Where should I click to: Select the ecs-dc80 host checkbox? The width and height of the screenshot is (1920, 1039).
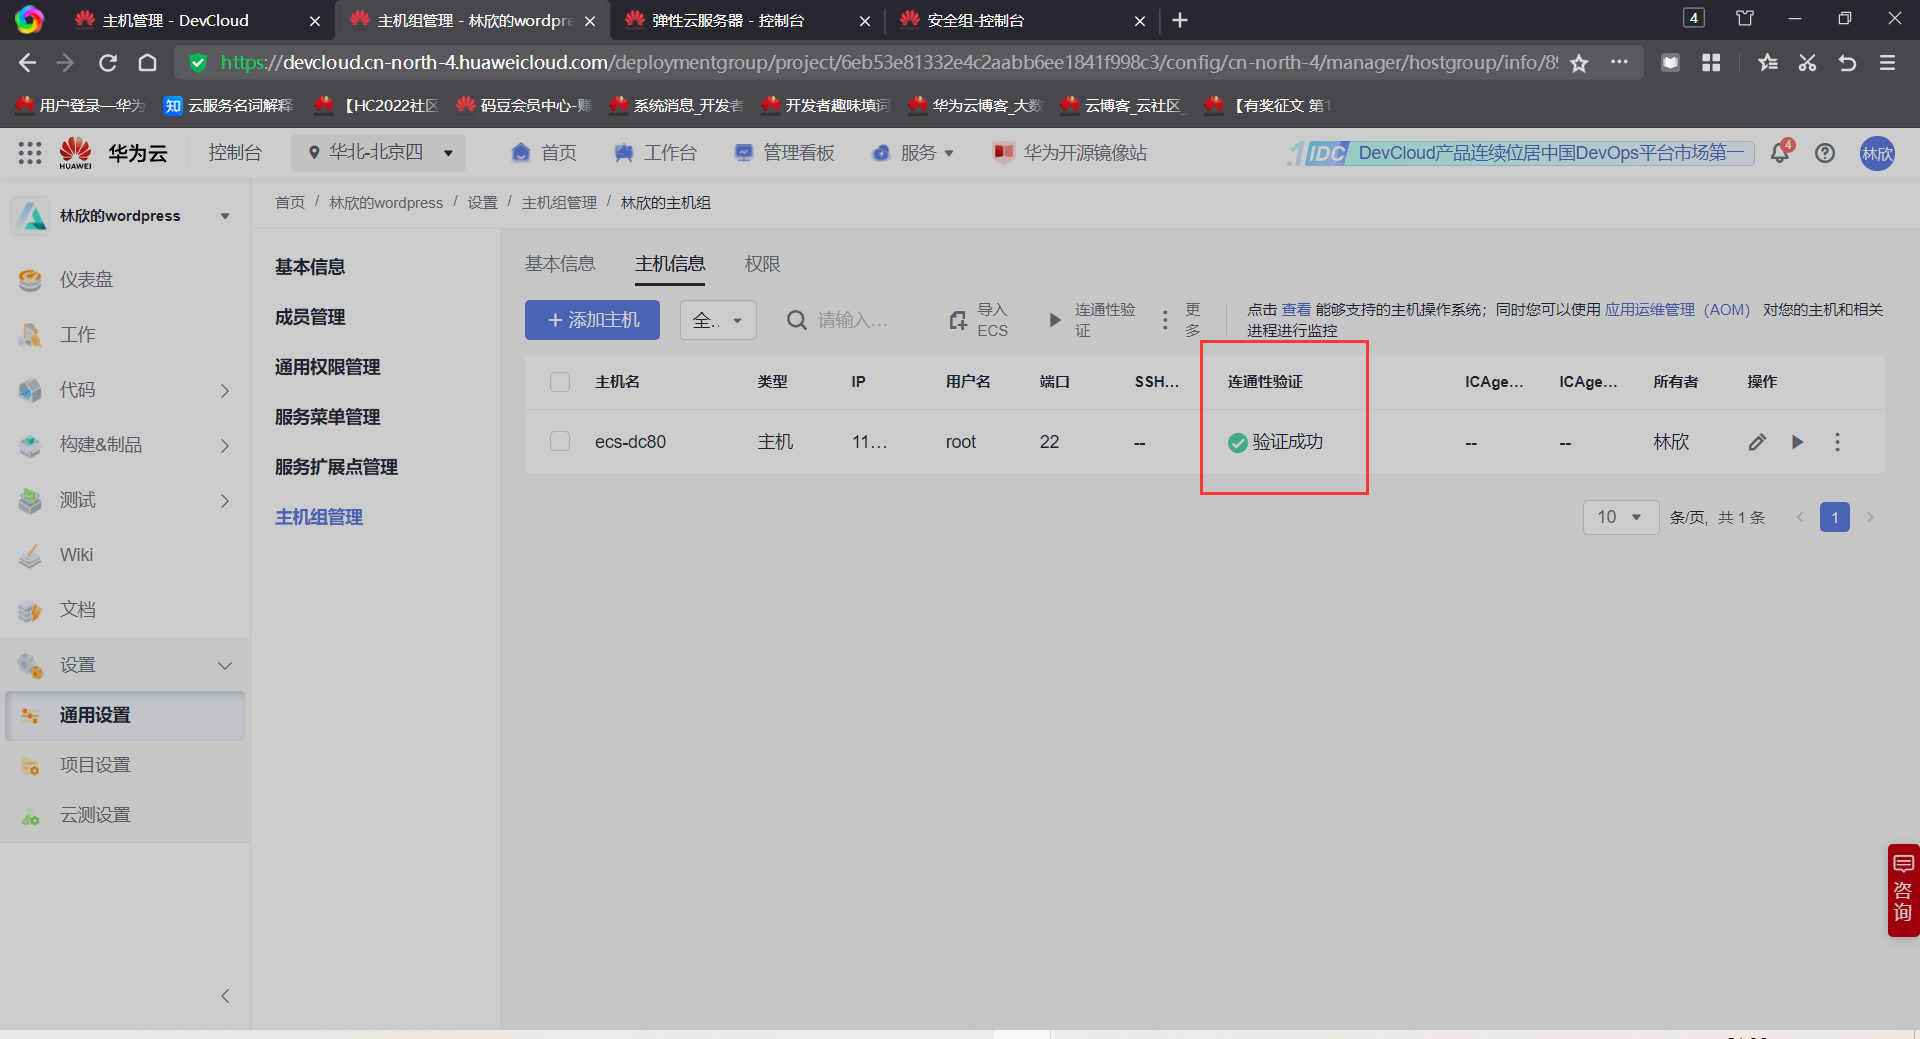[560, 442]
